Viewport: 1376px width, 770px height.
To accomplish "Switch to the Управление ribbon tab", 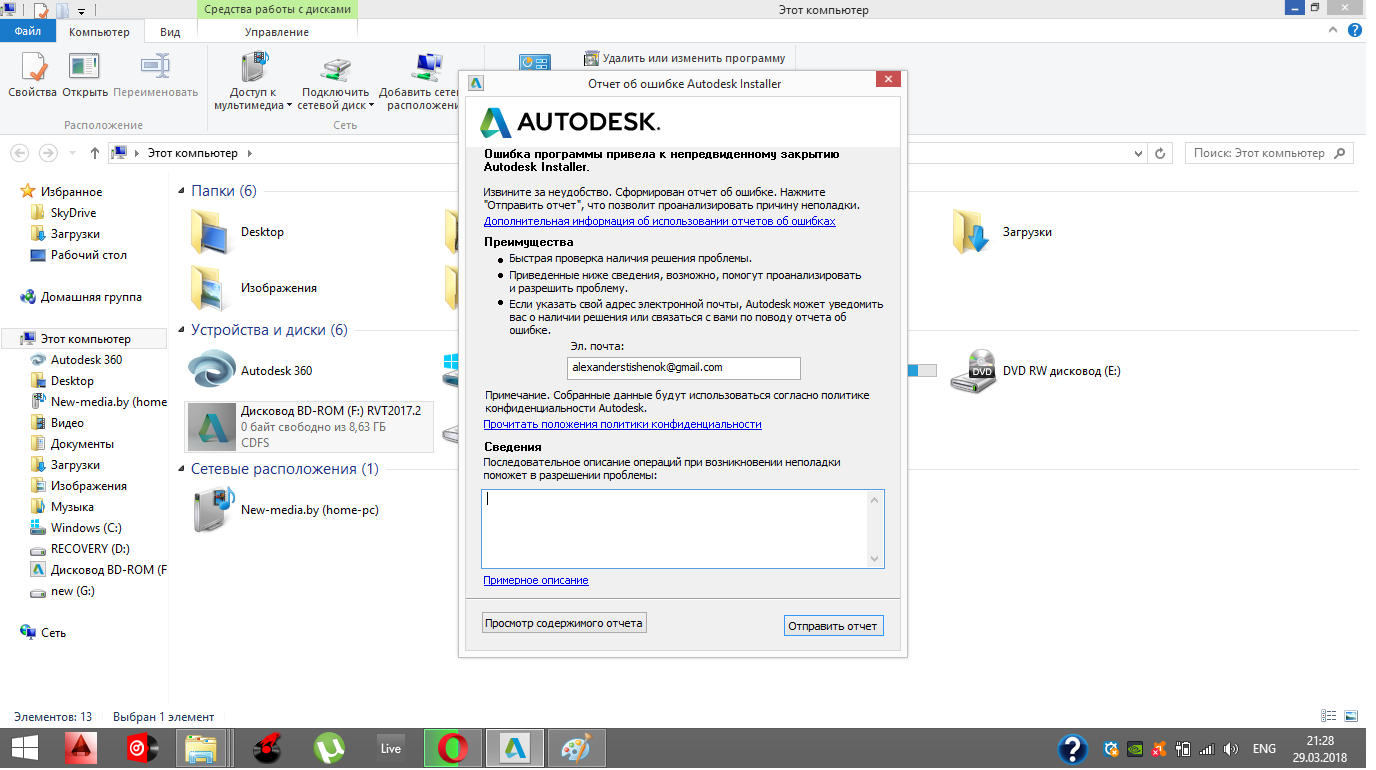I will tap(277, 32).
